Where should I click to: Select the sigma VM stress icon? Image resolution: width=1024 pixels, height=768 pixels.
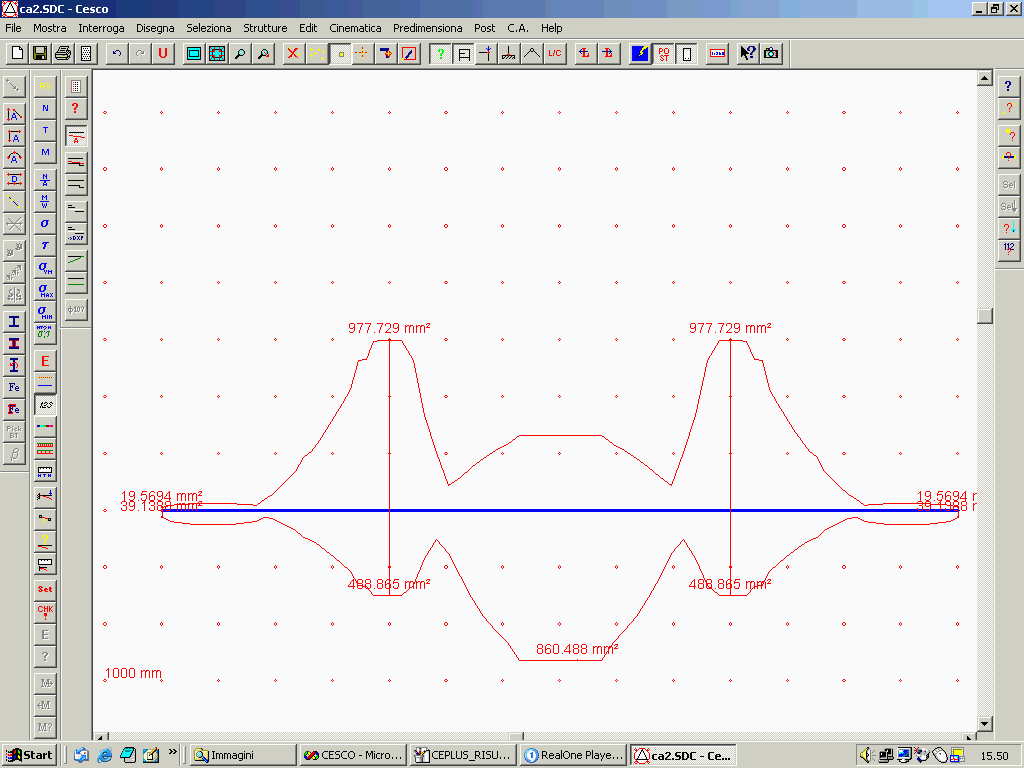45,267
